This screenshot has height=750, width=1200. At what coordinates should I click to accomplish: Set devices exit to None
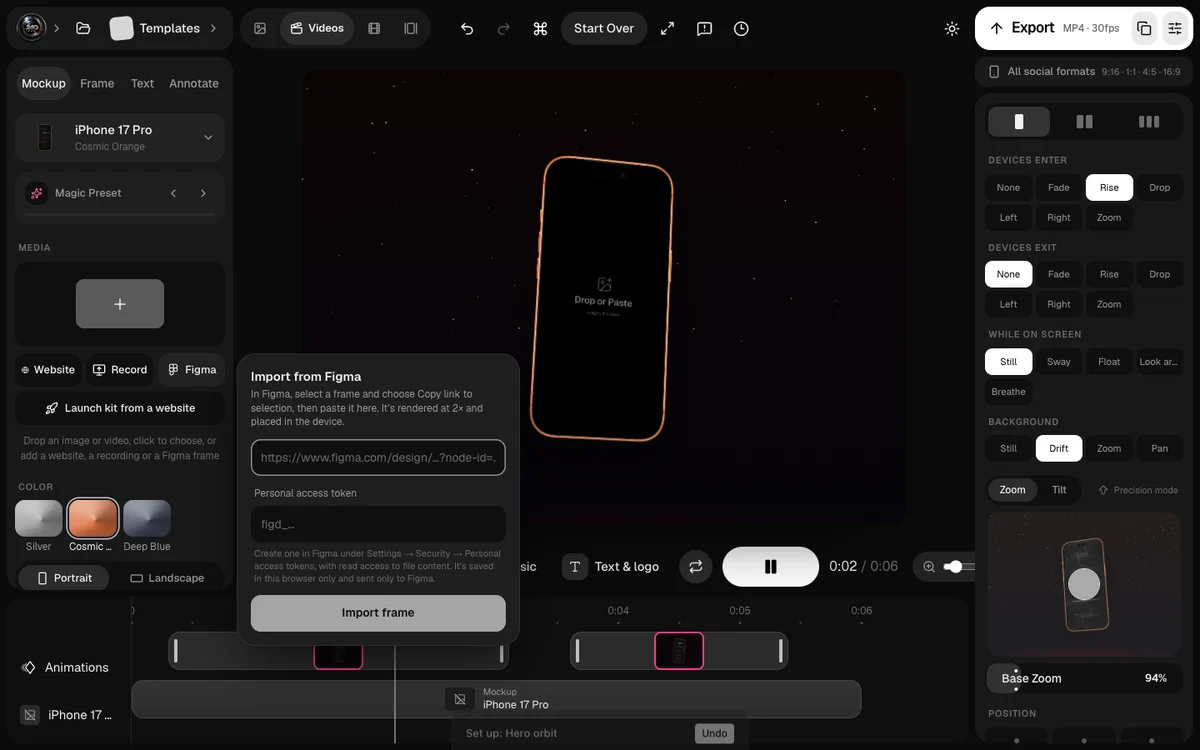pos(1008,274)
